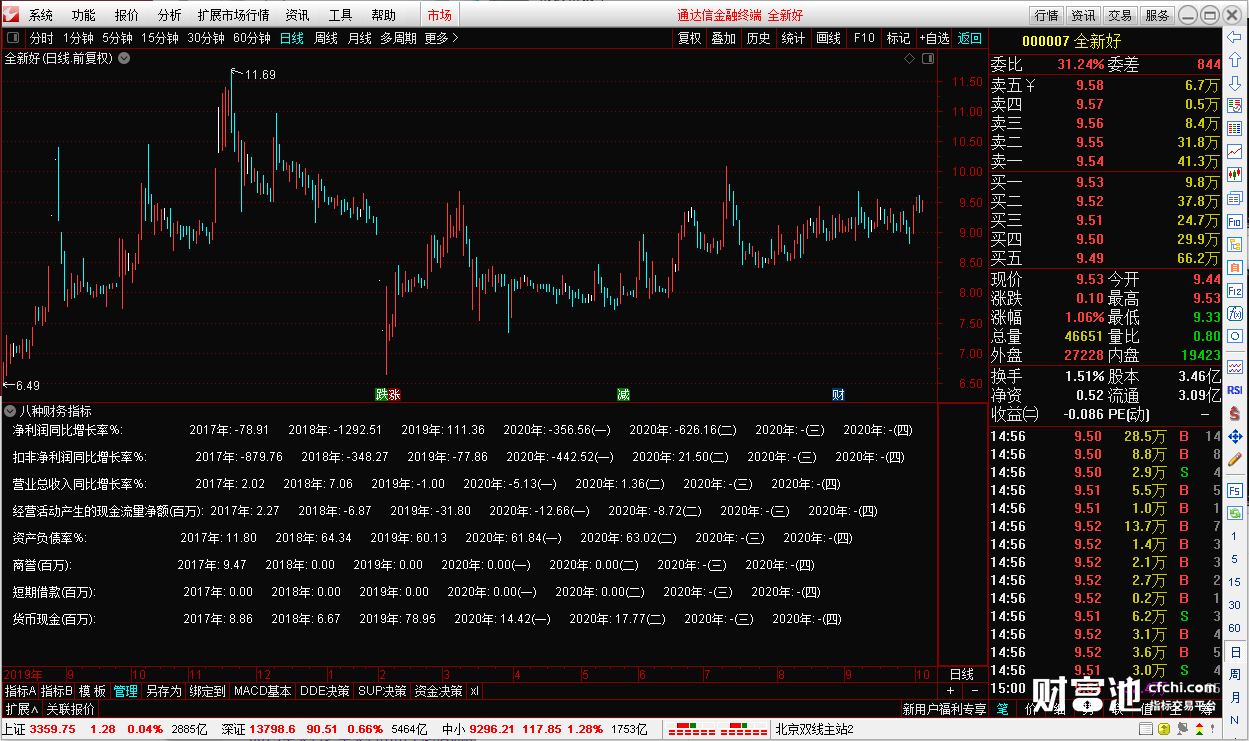Click the F12 sidebar icon
This screenshot has height=741, width=1249.
tap(1235, 290)
